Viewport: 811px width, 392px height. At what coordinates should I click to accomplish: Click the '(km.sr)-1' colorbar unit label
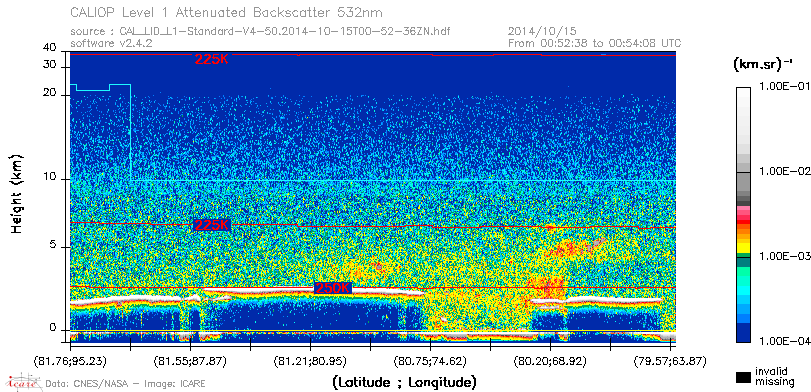point(763,65)
